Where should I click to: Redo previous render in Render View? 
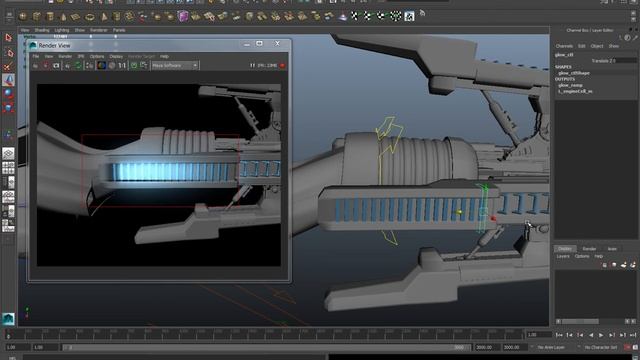[x=36, y=65]
